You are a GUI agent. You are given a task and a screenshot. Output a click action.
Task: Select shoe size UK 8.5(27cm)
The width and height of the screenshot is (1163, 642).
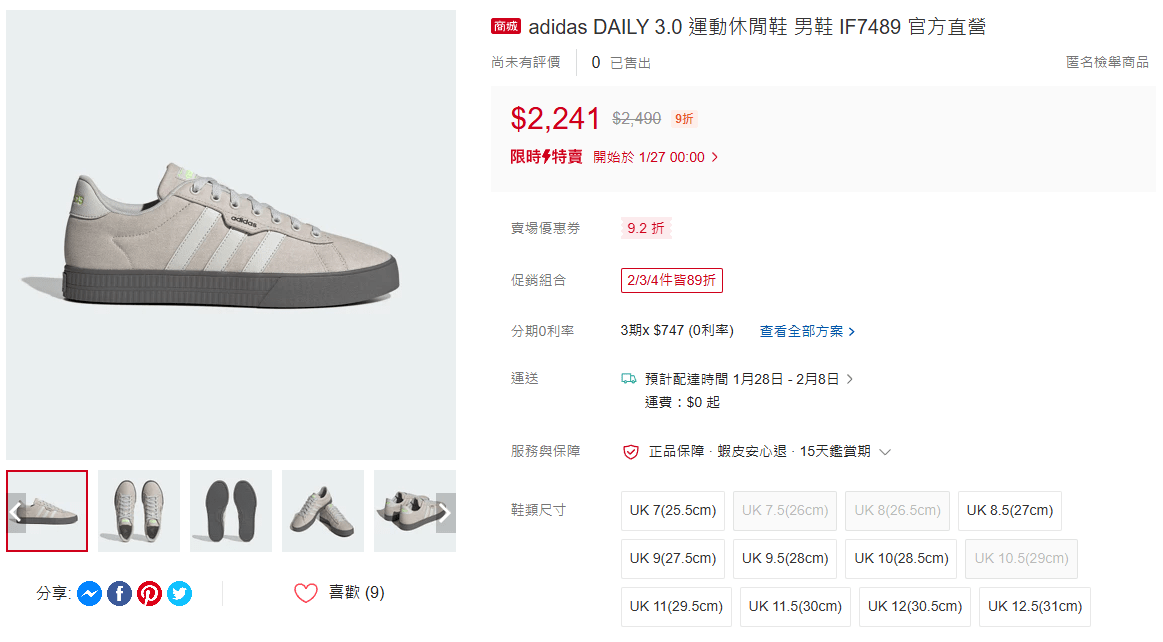pos(1009,510)
